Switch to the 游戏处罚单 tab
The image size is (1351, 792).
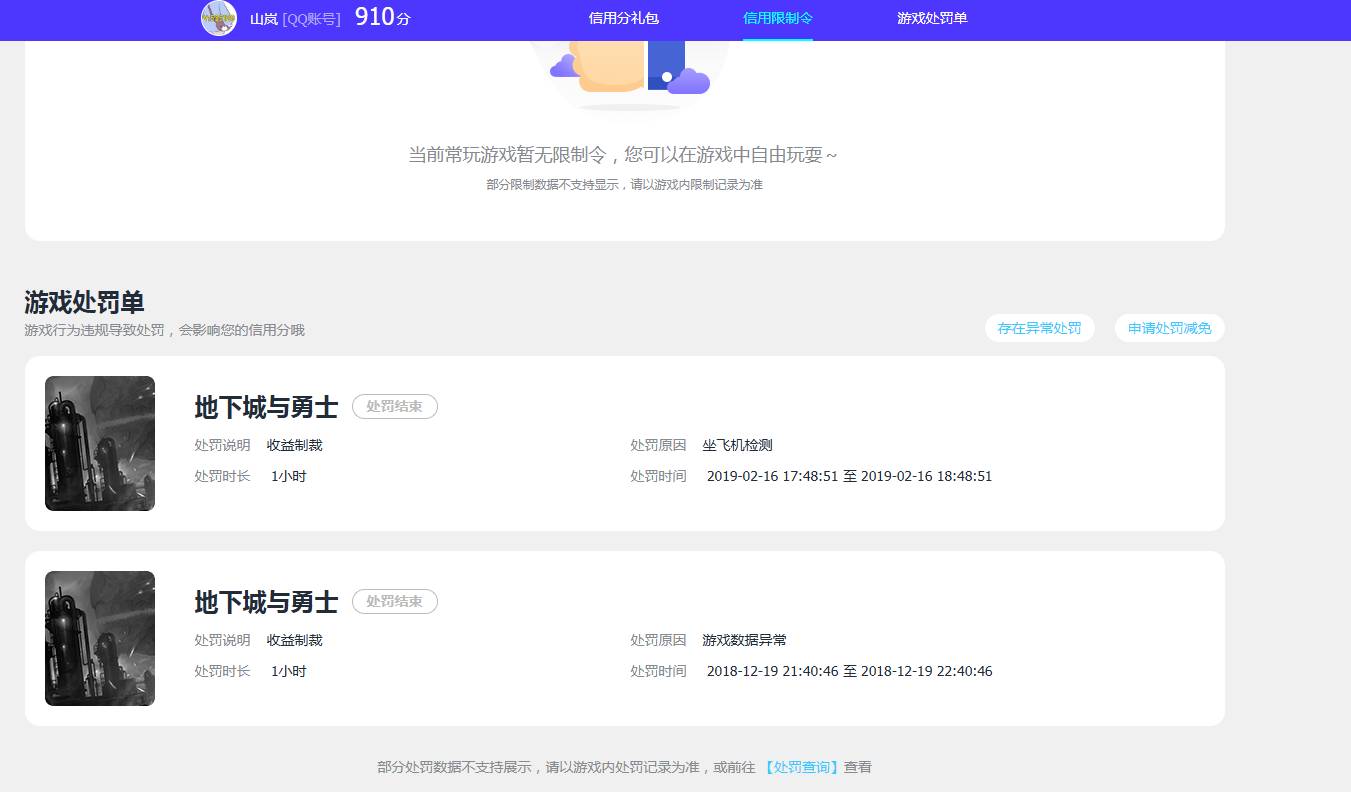coord(931,19)
